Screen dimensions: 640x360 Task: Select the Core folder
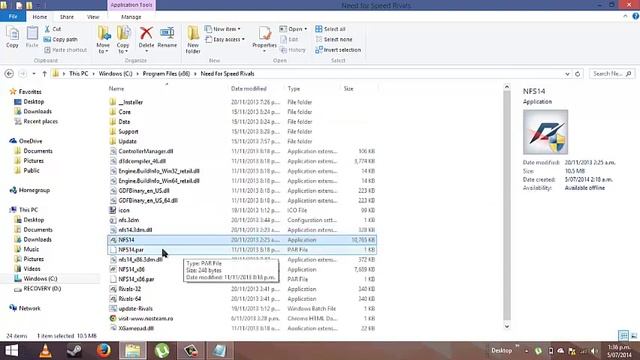124,112
